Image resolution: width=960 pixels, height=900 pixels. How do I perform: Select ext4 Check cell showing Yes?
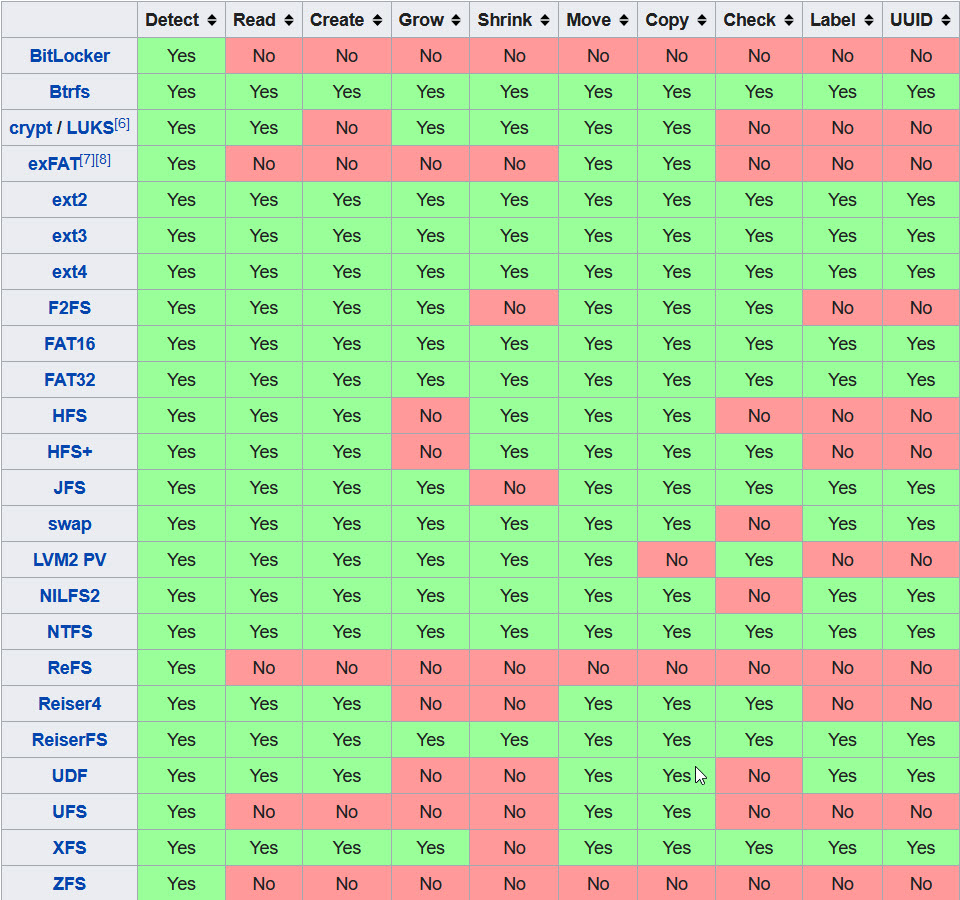(x=759, y=272)
